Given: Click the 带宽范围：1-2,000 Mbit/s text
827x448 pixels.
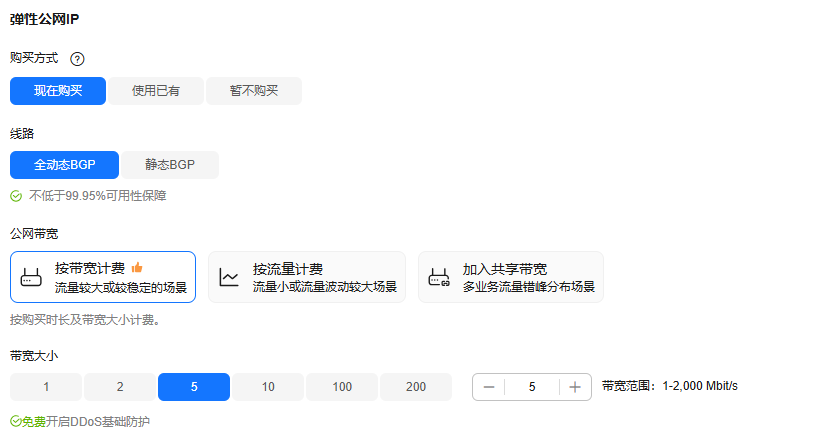Looking at the screenshot, I should [x=670, y=386].
